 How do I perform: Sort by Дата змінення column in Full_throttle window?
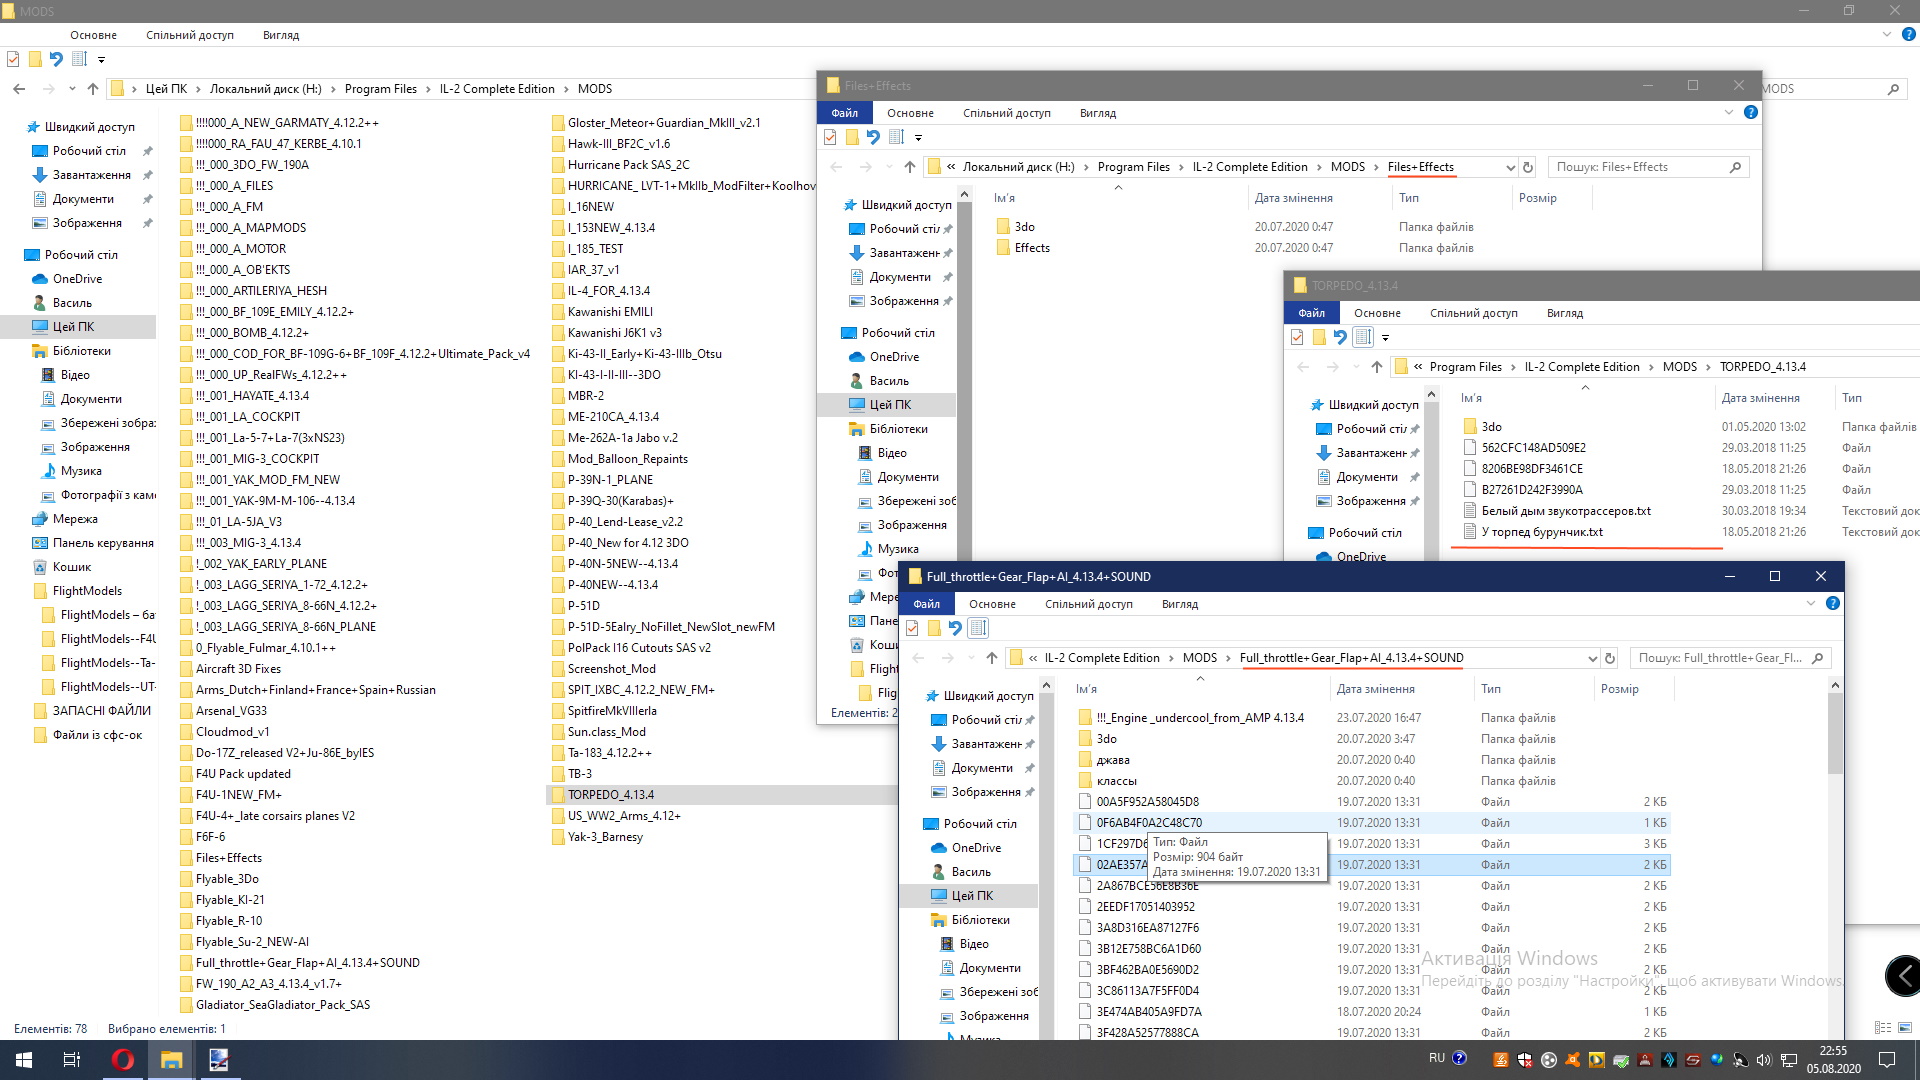point(1375,689)
